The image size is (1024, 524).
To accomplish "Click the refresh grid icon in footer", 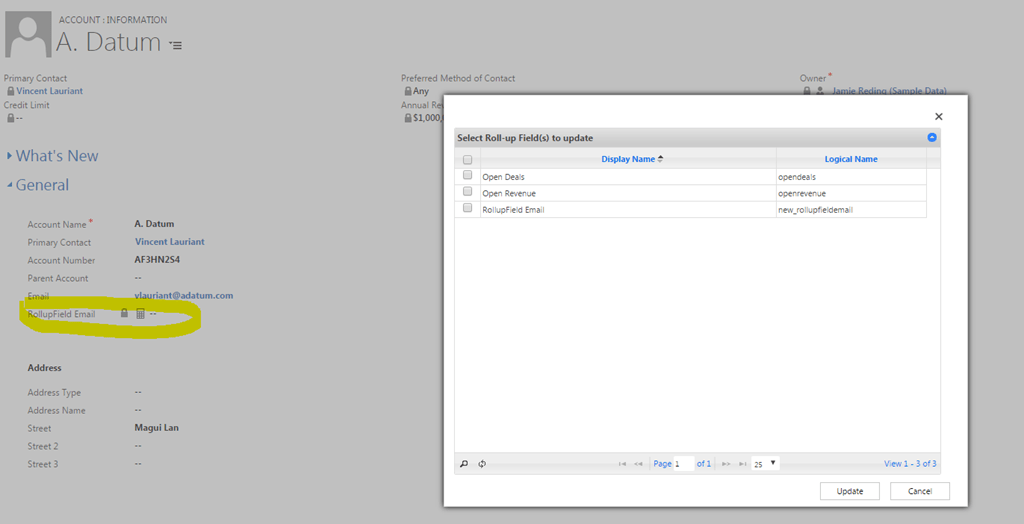I will tap(482, 464).
